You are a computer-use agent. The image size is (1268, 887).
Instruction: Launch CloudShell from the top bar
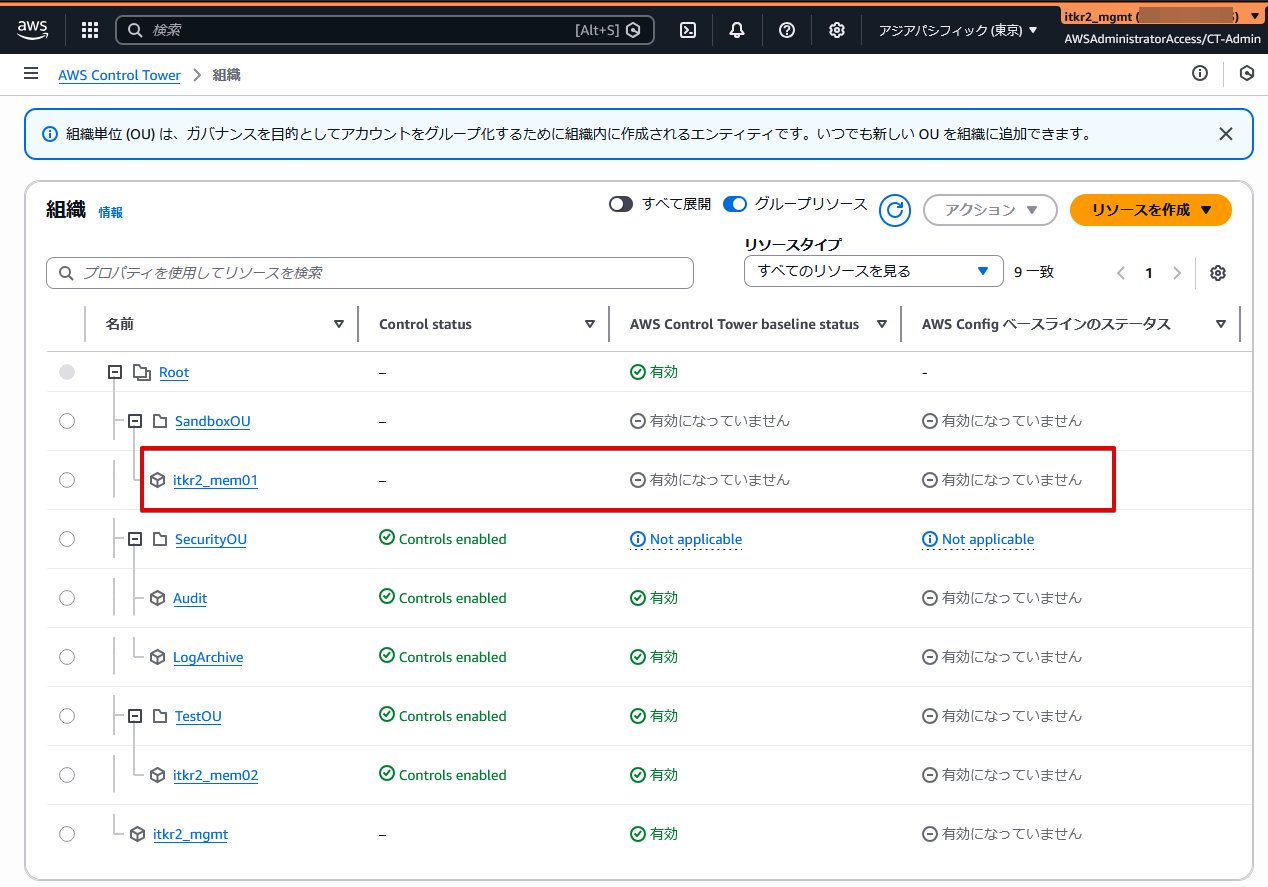[x=688, y=30]
